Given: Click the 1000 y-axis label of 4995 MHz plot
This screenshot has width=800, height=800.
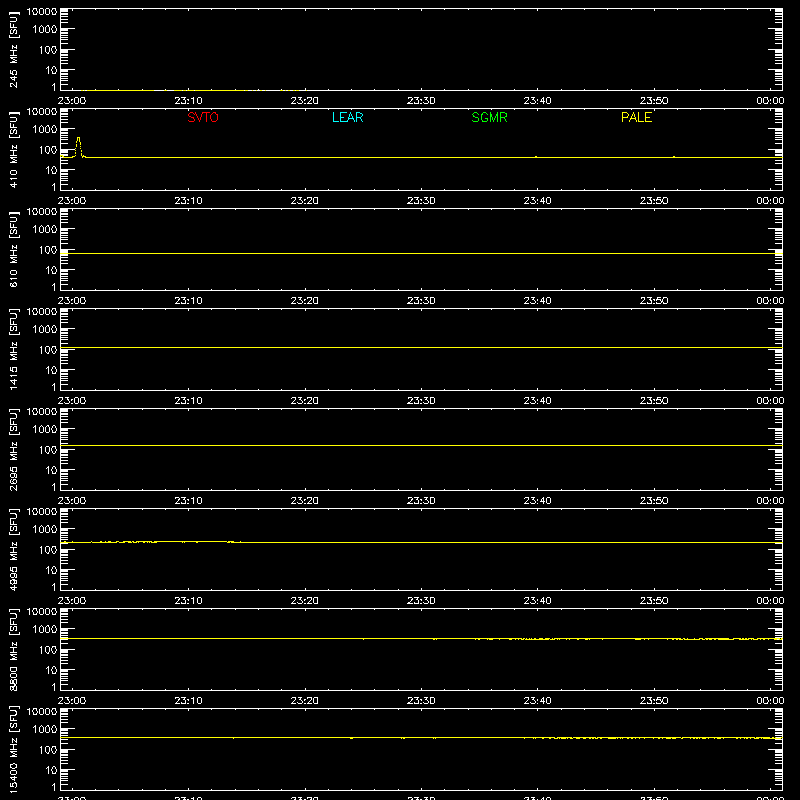Looking at the screenshot, I should pyautogui.click(x=45, y=530).
